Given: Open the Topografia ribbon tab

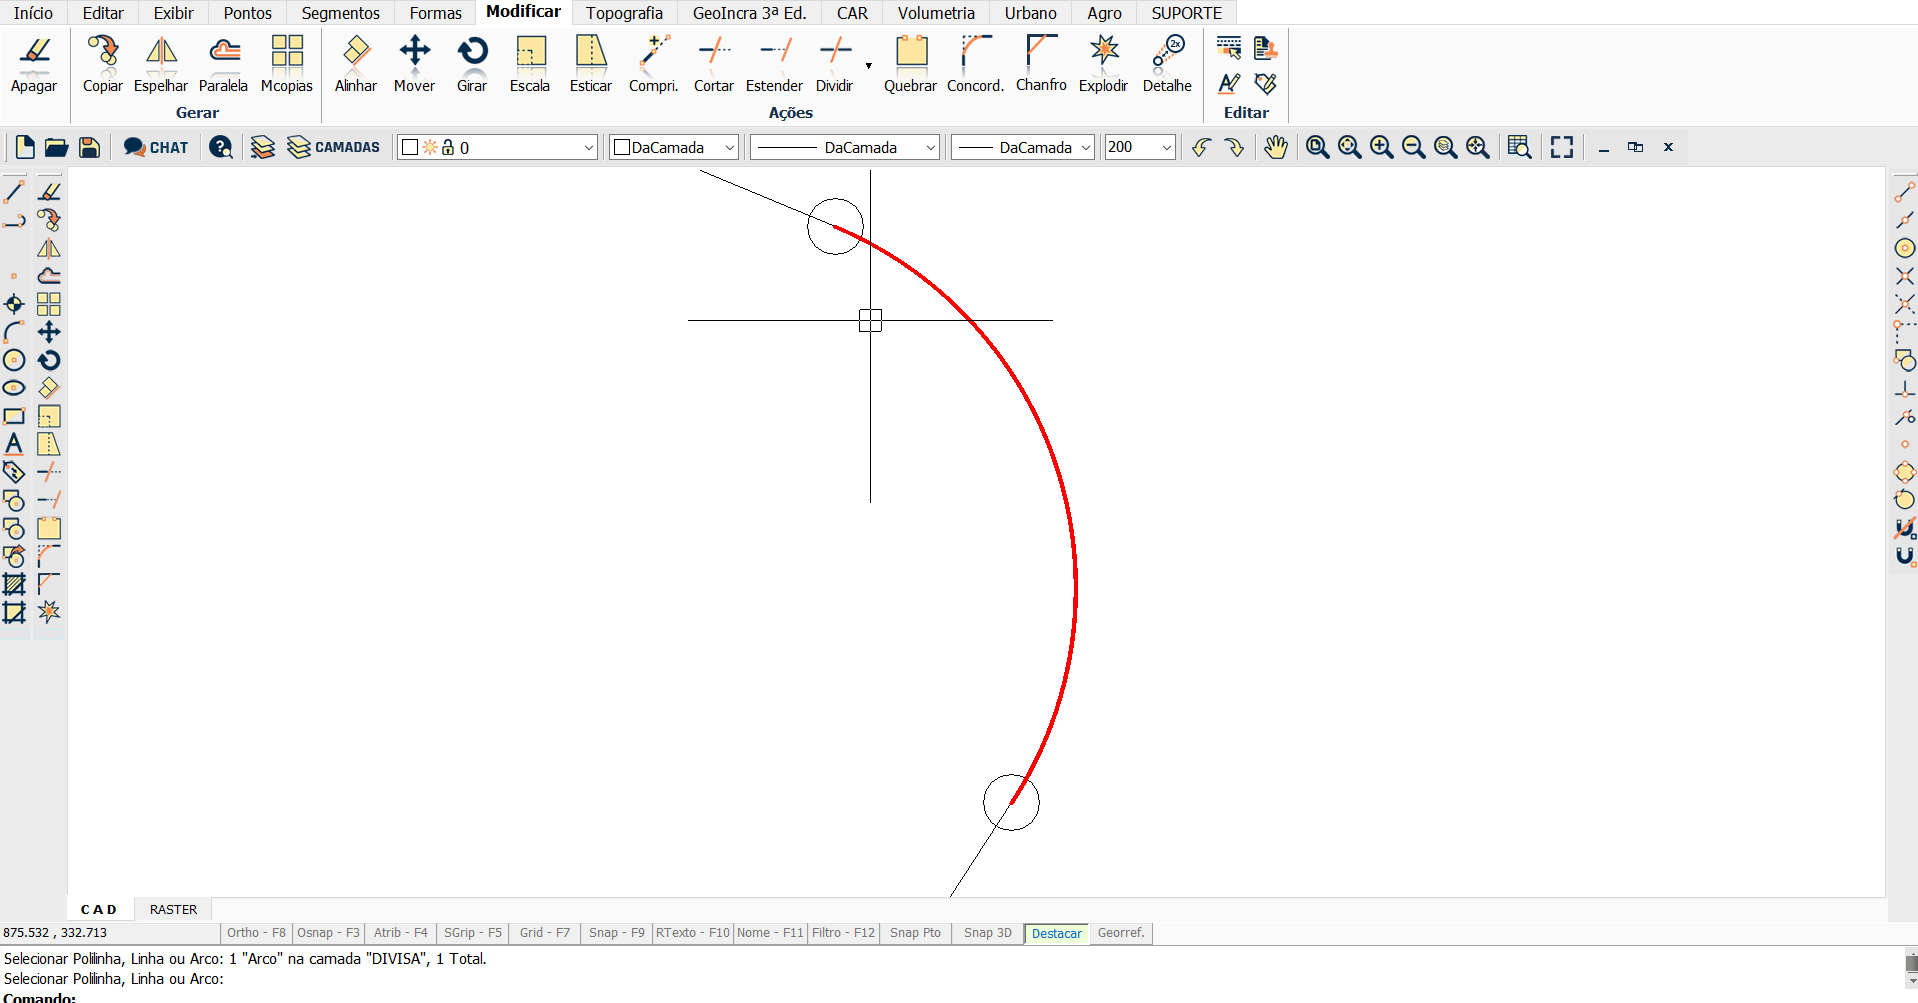Looking at the screenshot, I should (x=624, y=13).
